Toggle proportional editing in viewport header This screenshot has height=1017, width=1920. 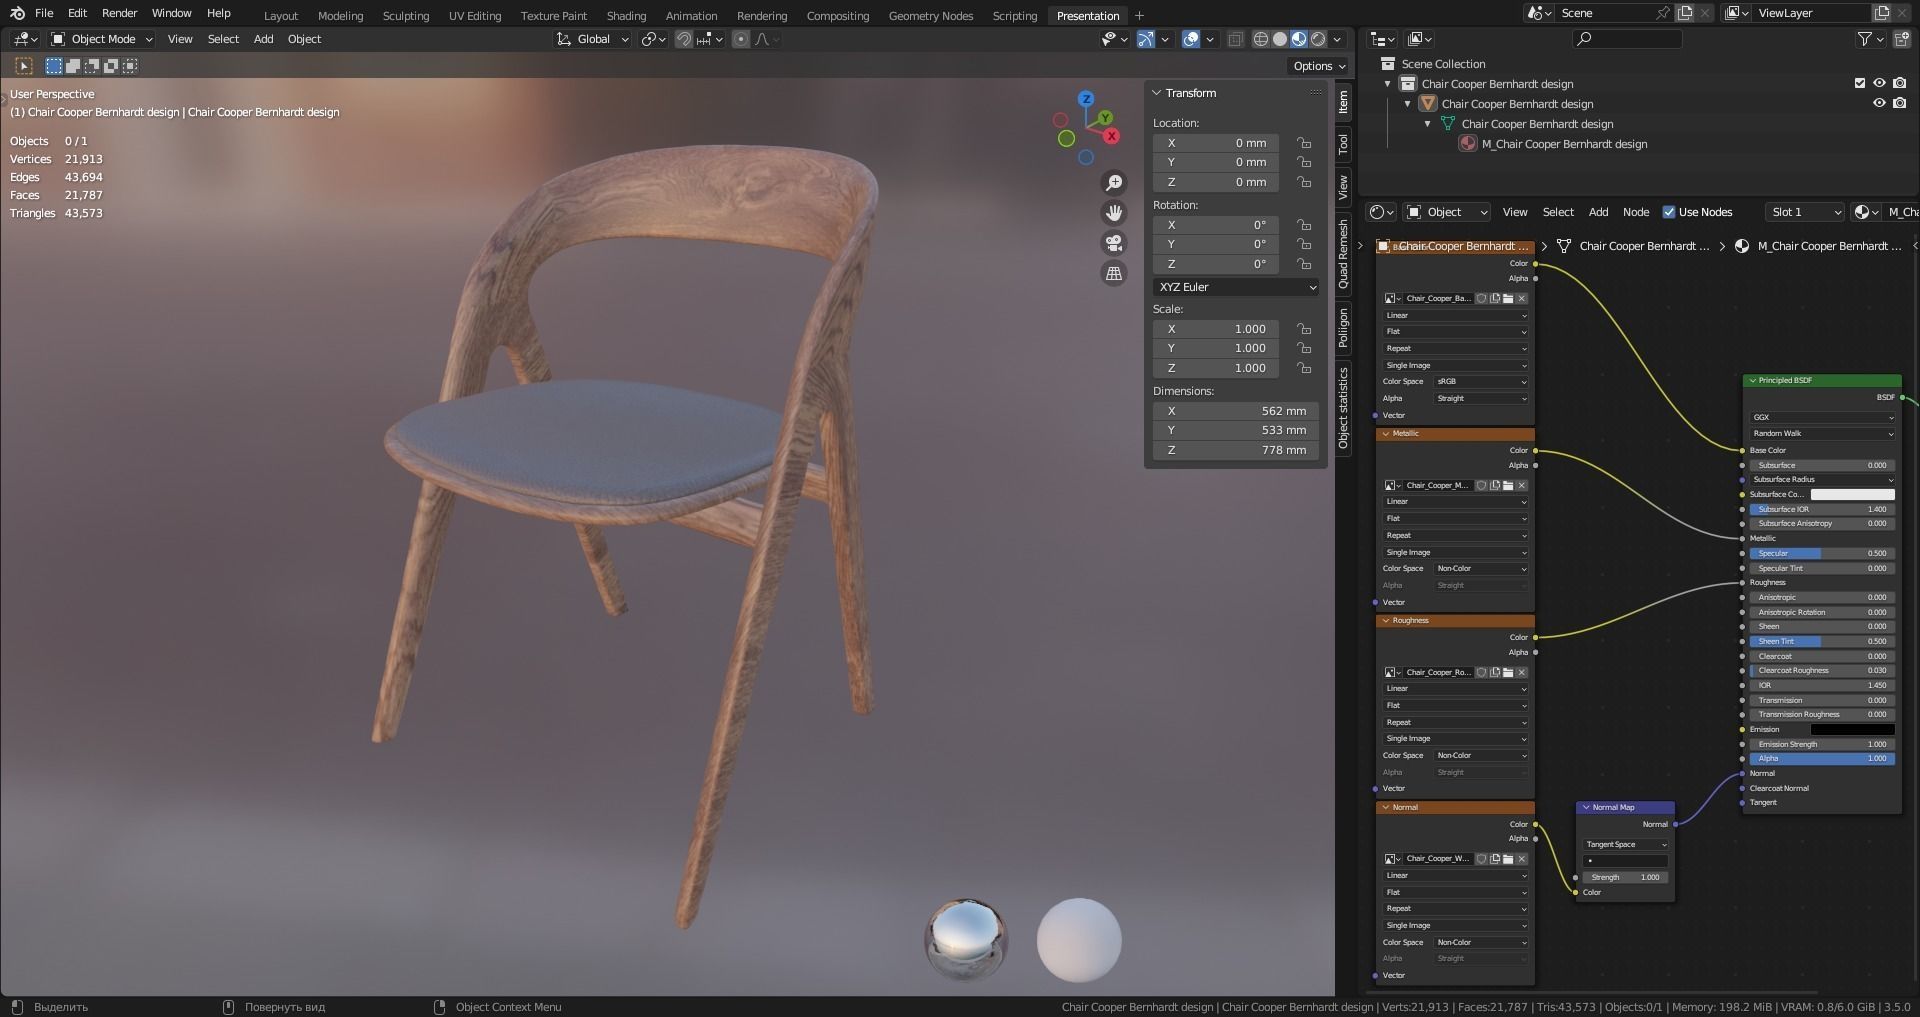pyautogui.click(x=740, y=39)
